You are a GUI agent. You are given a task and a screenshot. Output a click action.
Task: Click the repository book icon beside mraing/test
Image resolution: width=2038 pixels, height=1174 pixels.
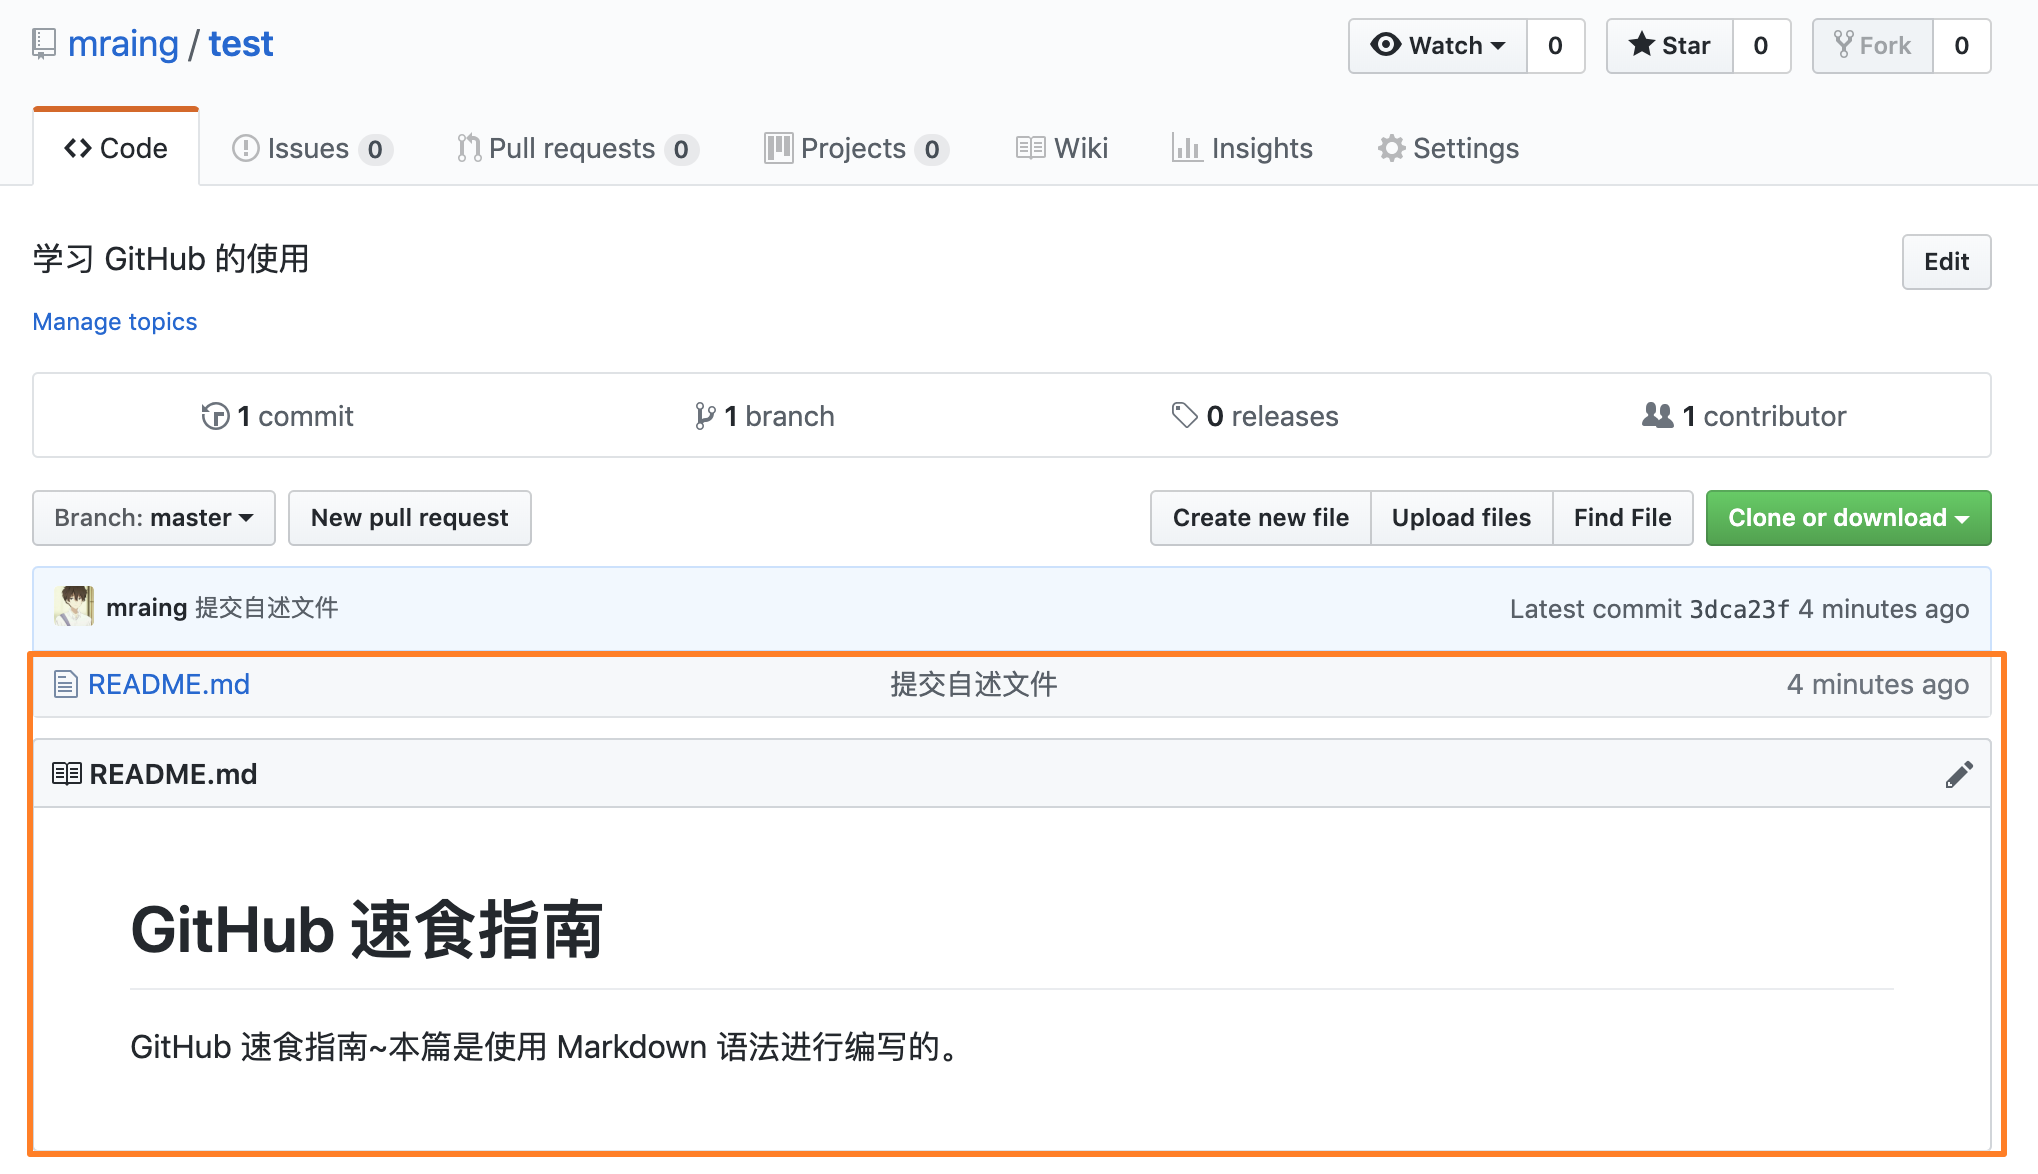[x=42, y=43]
